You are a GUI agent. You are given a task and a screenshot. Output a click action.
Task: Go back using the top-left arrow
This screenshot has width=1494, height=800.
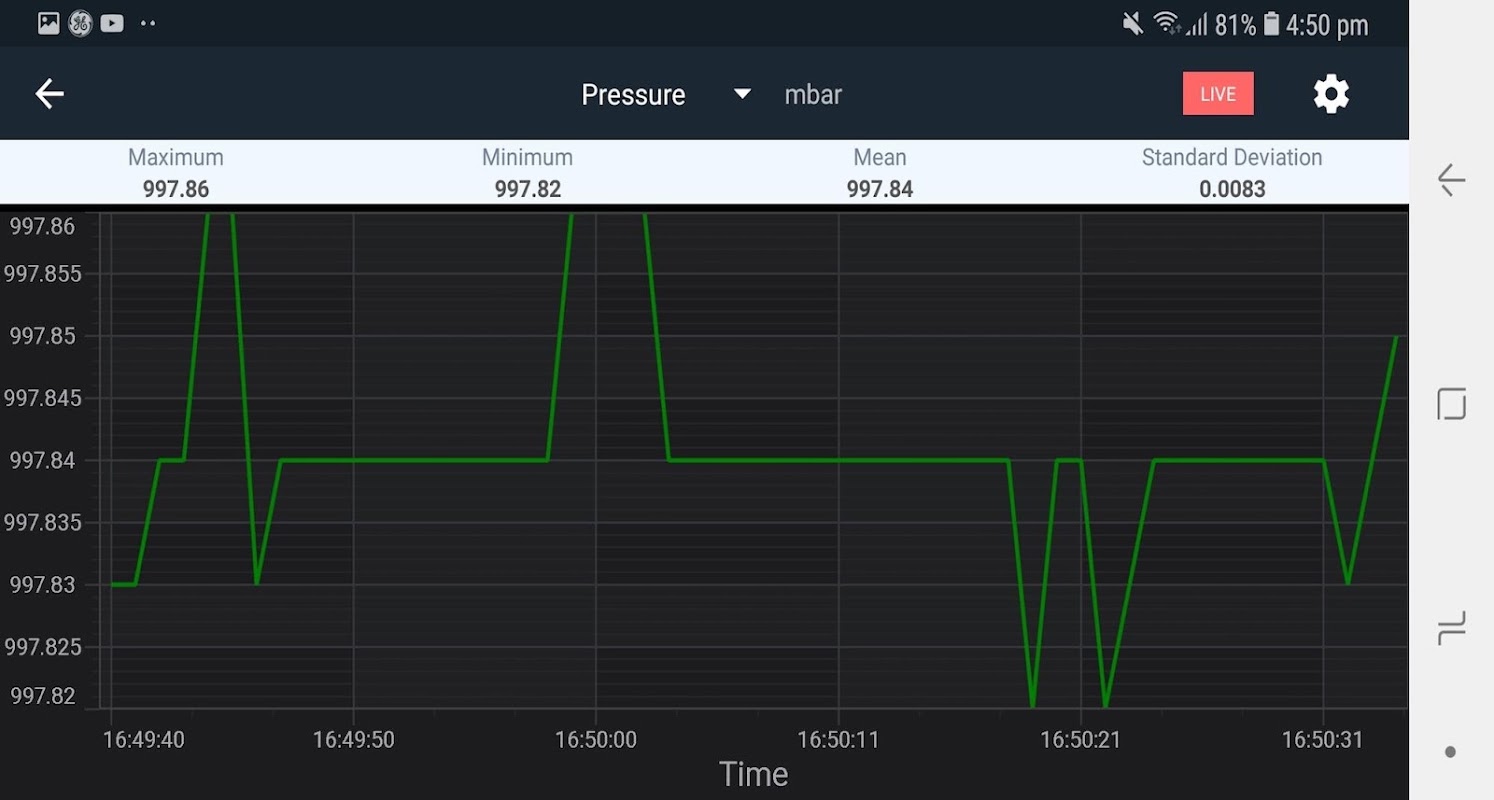click(x=49, y=94)
